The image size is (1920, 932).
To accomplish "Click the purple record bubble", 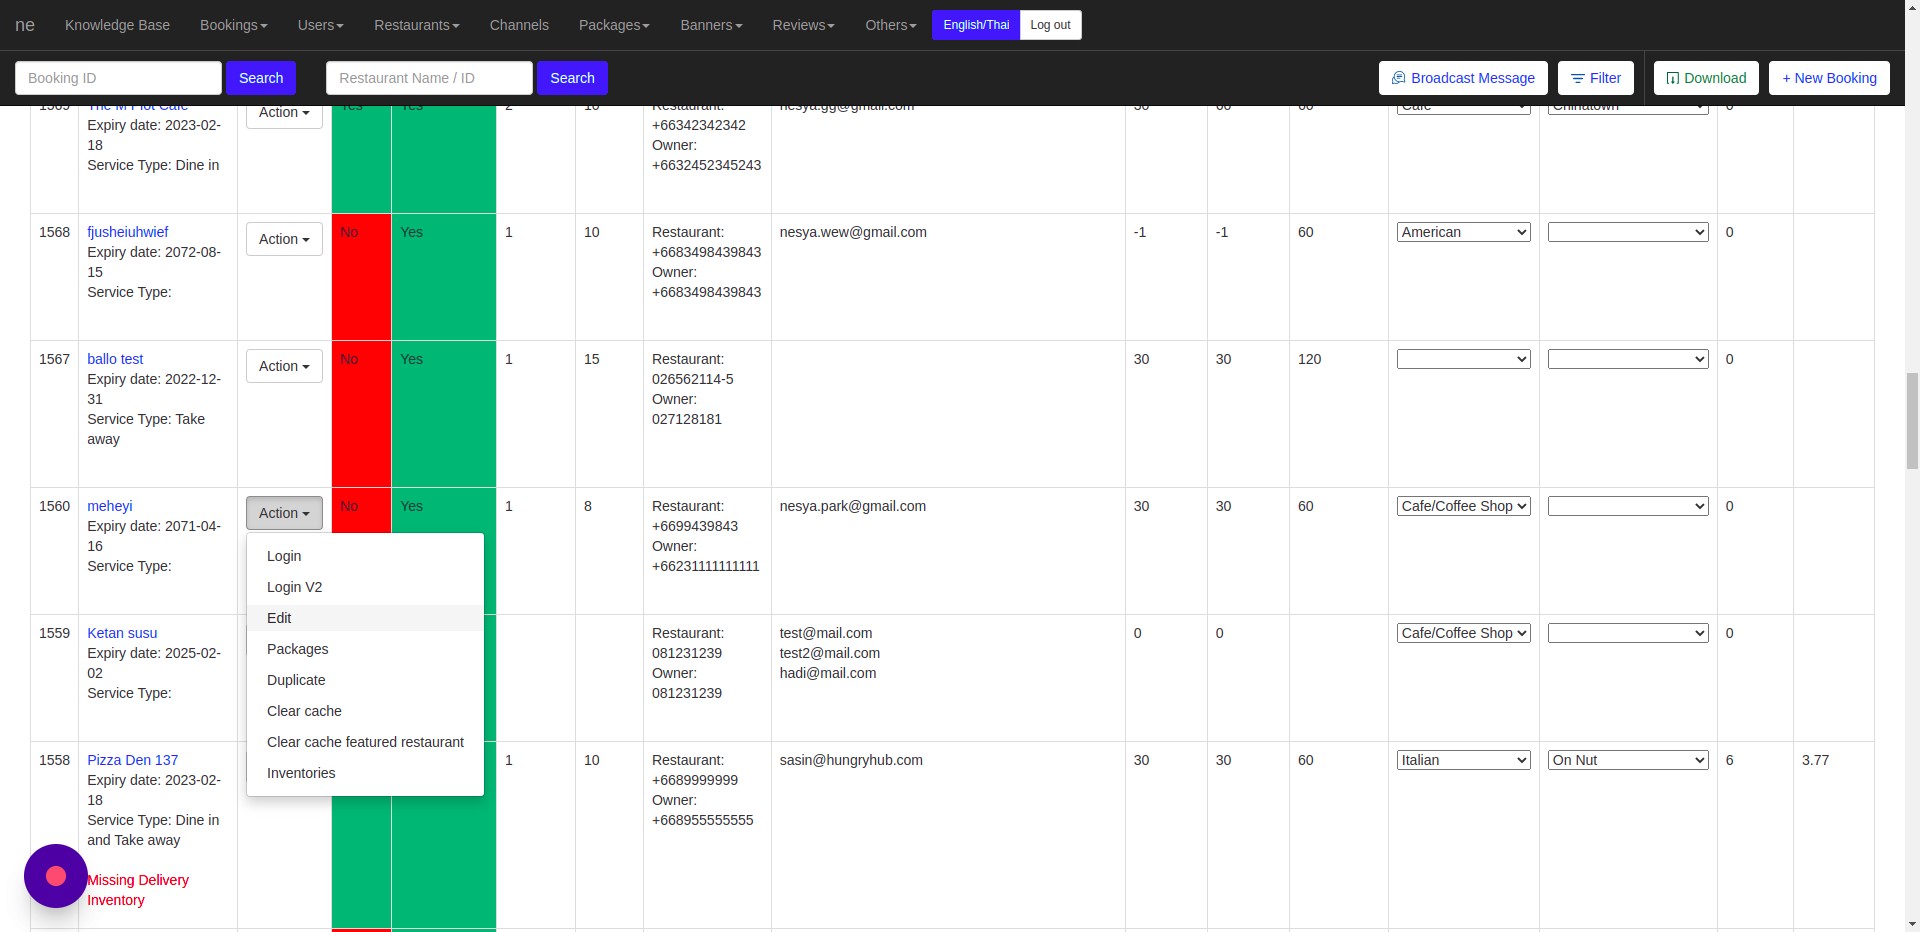I will click(x=56, y=876).
